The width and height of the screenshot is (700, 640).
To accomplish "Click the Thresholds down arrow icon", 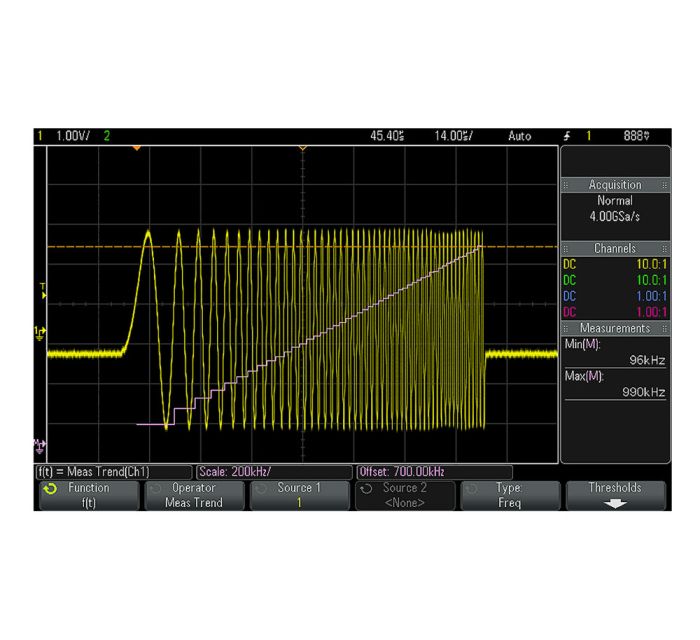I will coord(615,503).
